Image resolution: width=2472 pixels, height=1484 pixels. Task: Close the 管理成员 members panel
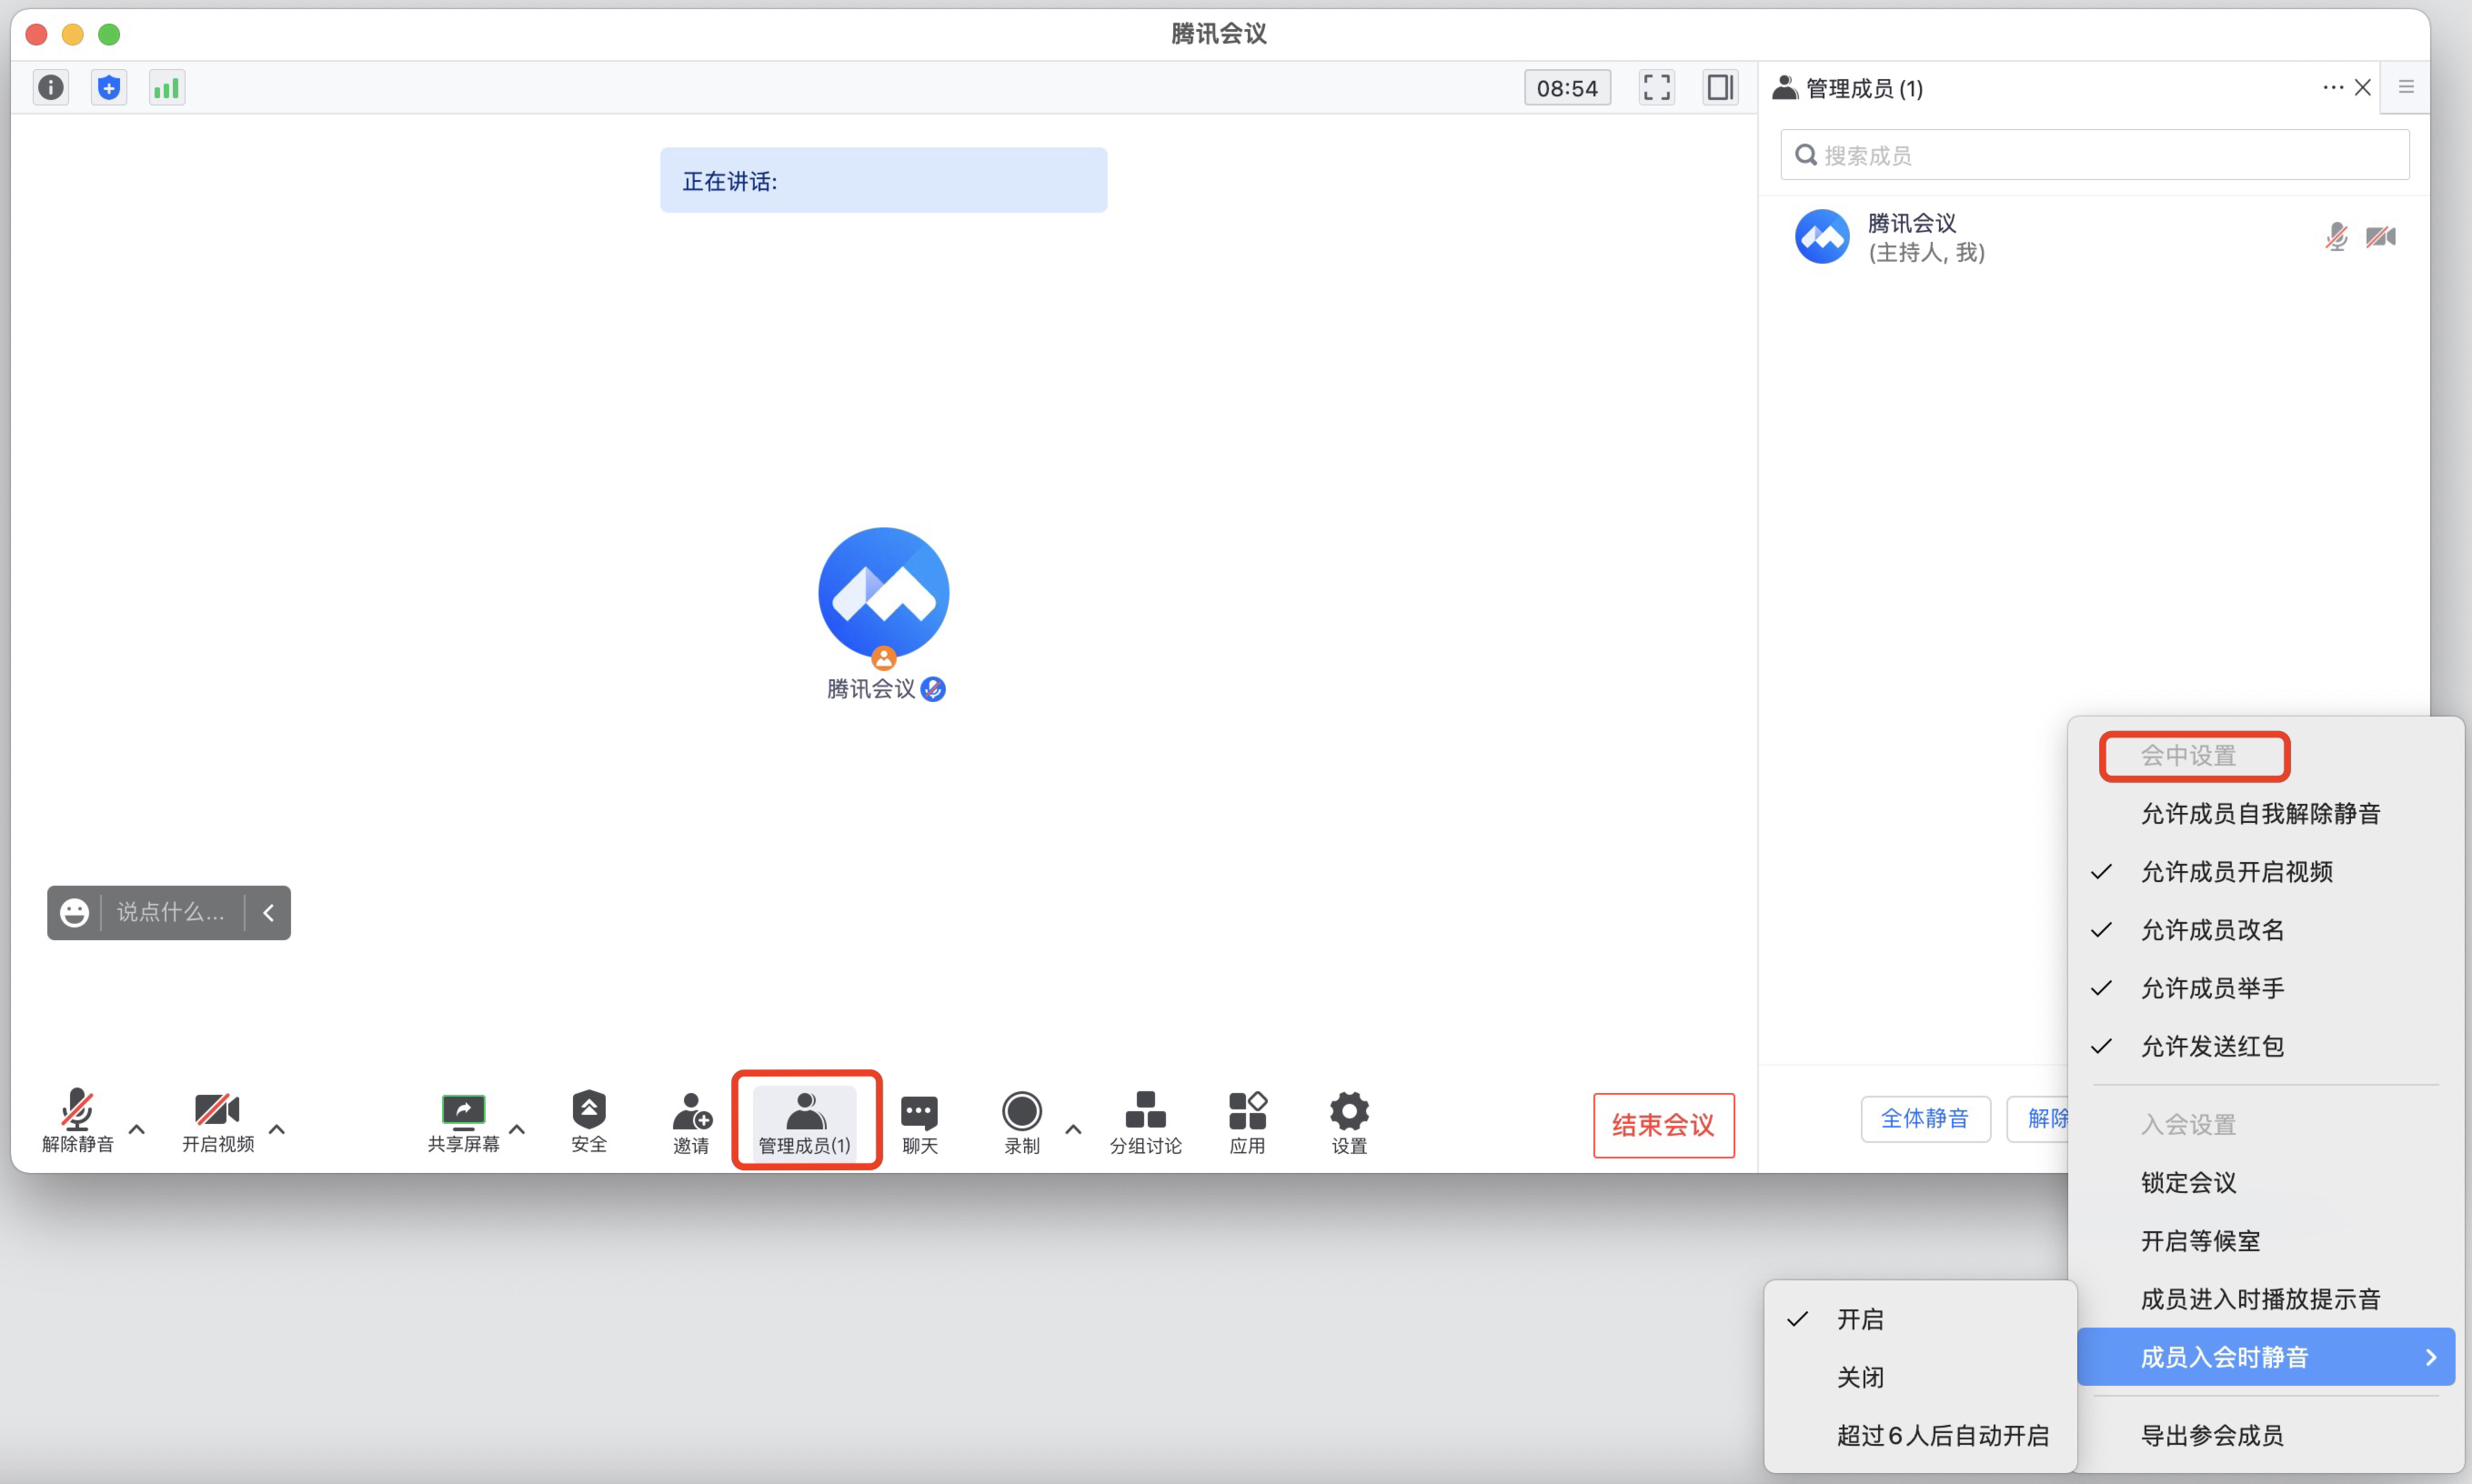pos(2363,88)
